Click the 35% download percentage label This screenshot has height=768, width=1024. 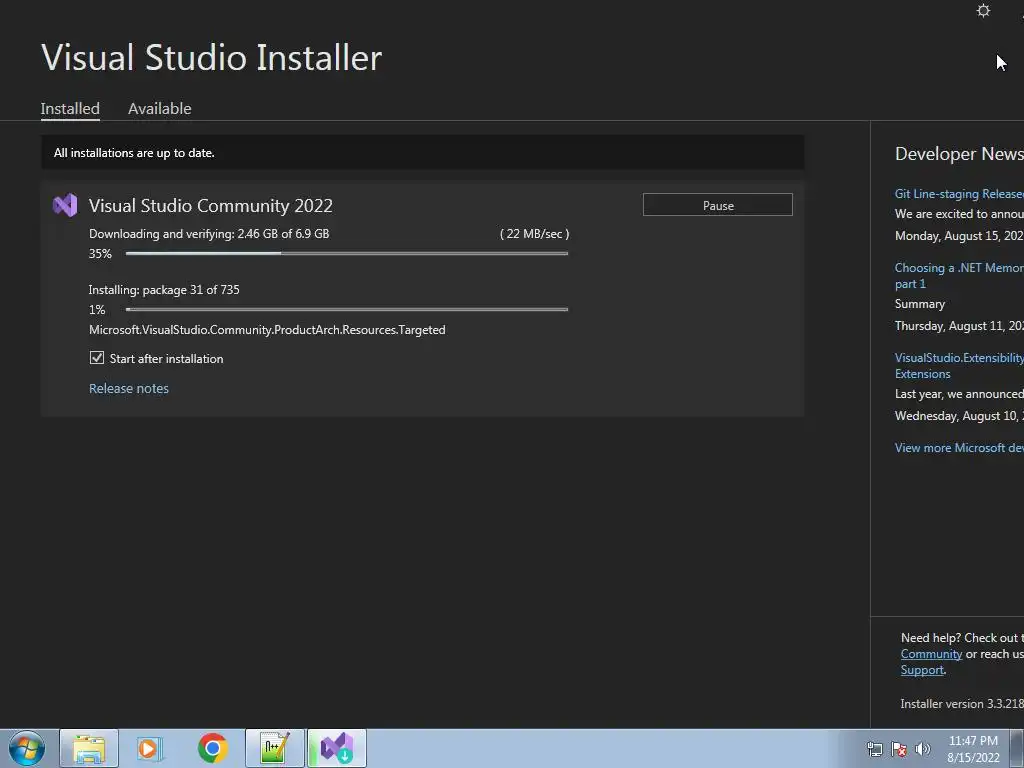pyautogui.click(x=101, y=253)
